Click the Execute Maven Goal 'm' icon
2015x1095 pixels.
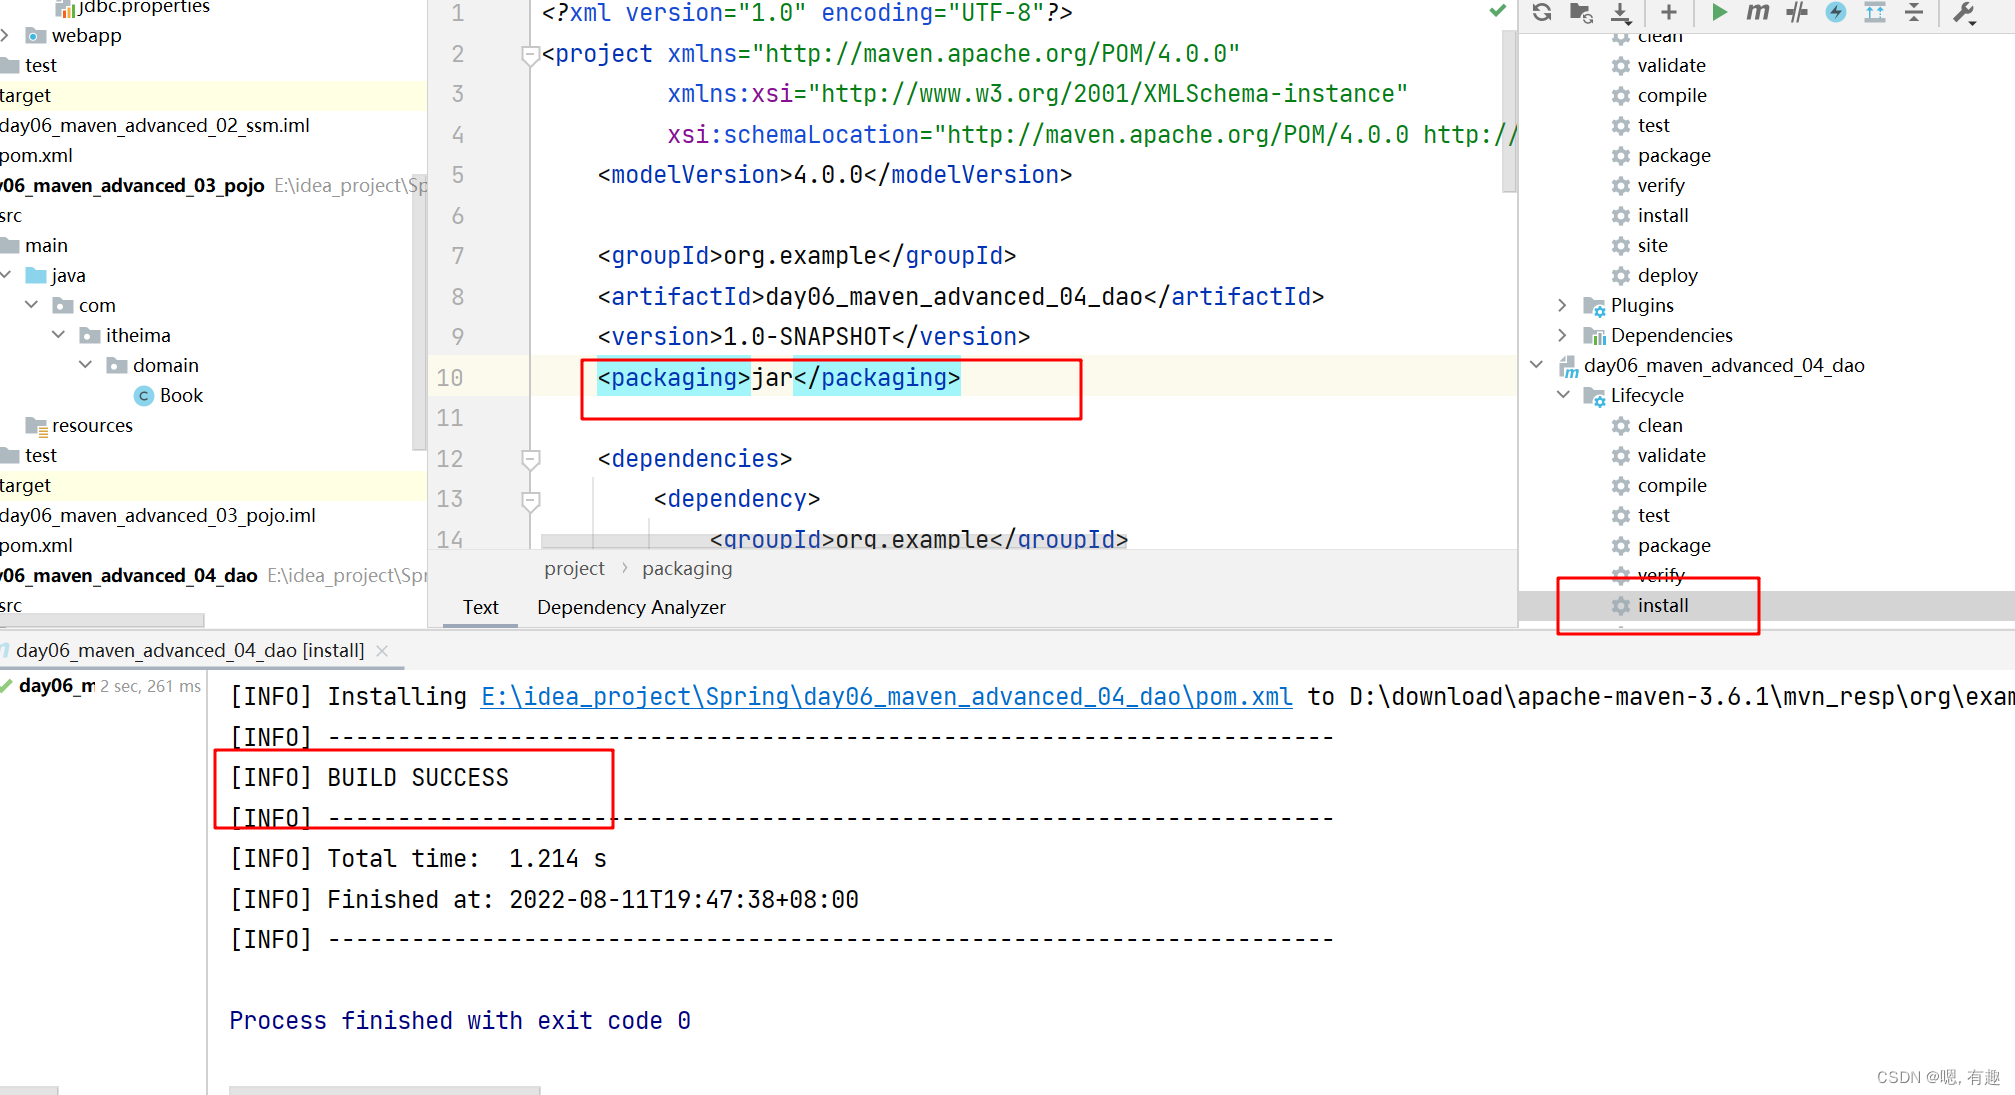tap(1757, 12)
